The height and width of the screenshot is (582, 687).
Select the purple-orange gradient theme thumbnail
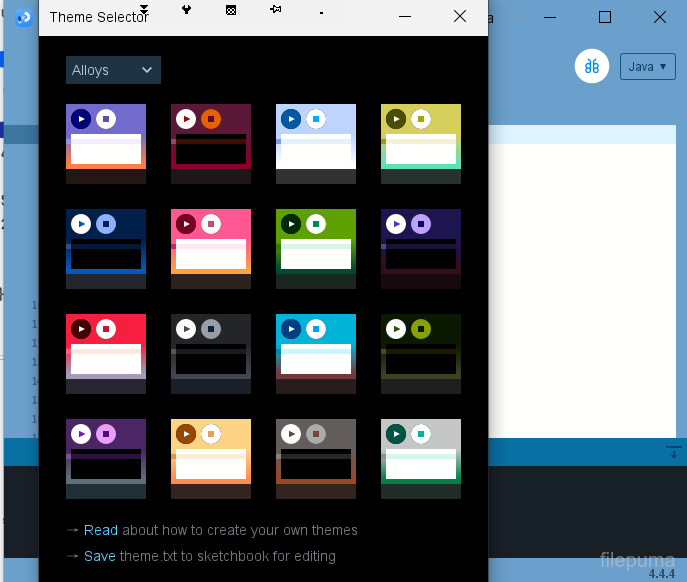(106, 144)
